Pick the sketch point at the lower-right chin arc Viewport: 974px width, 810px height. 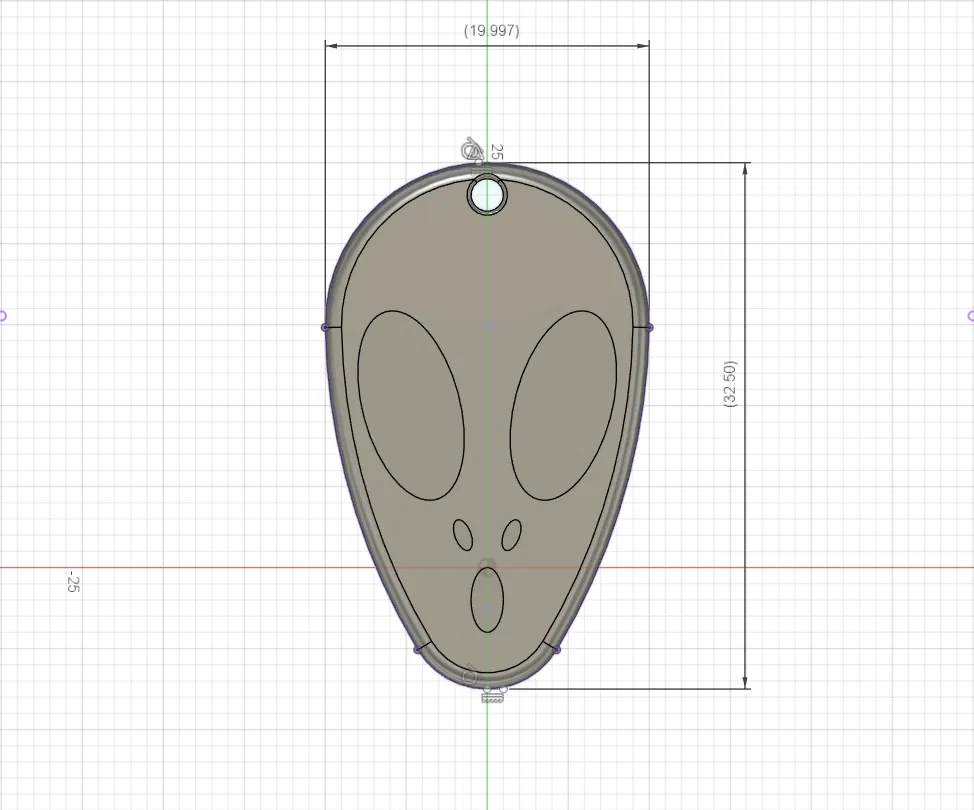[x=557, y=650]
